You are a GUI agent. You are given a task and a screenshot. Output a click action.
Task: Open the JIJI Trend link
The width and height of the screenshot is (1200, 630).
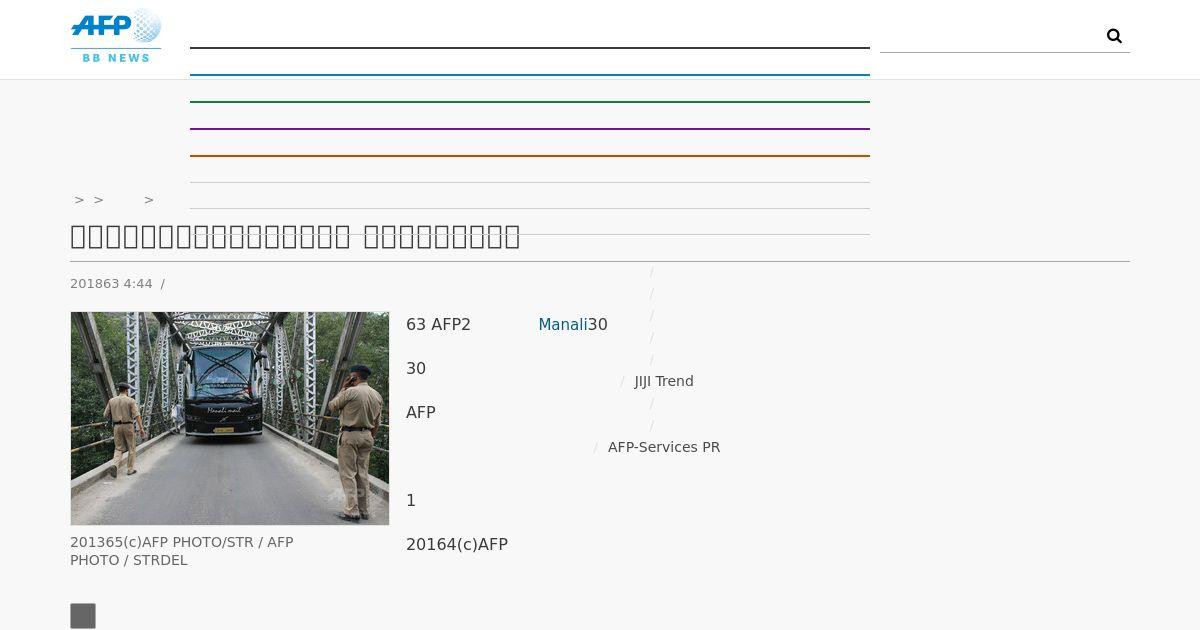[x=664, y=381]
